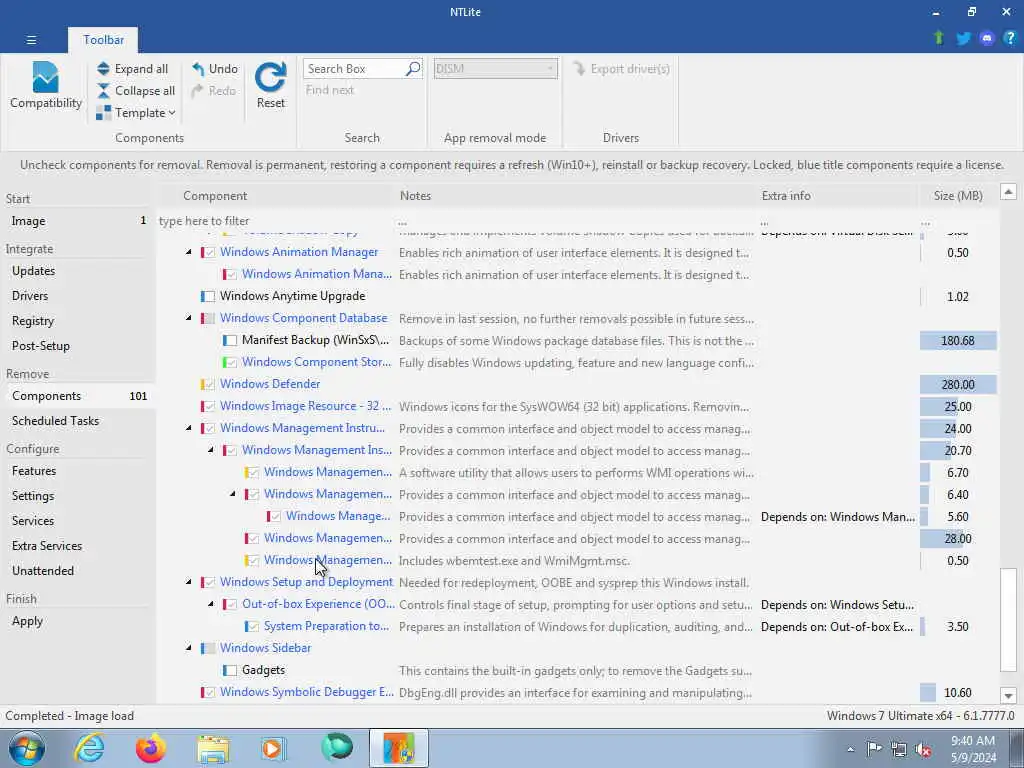The image size is (1024, 768).
Task: Click Find next
Action: pyautogui.click(x=330, y=90)
